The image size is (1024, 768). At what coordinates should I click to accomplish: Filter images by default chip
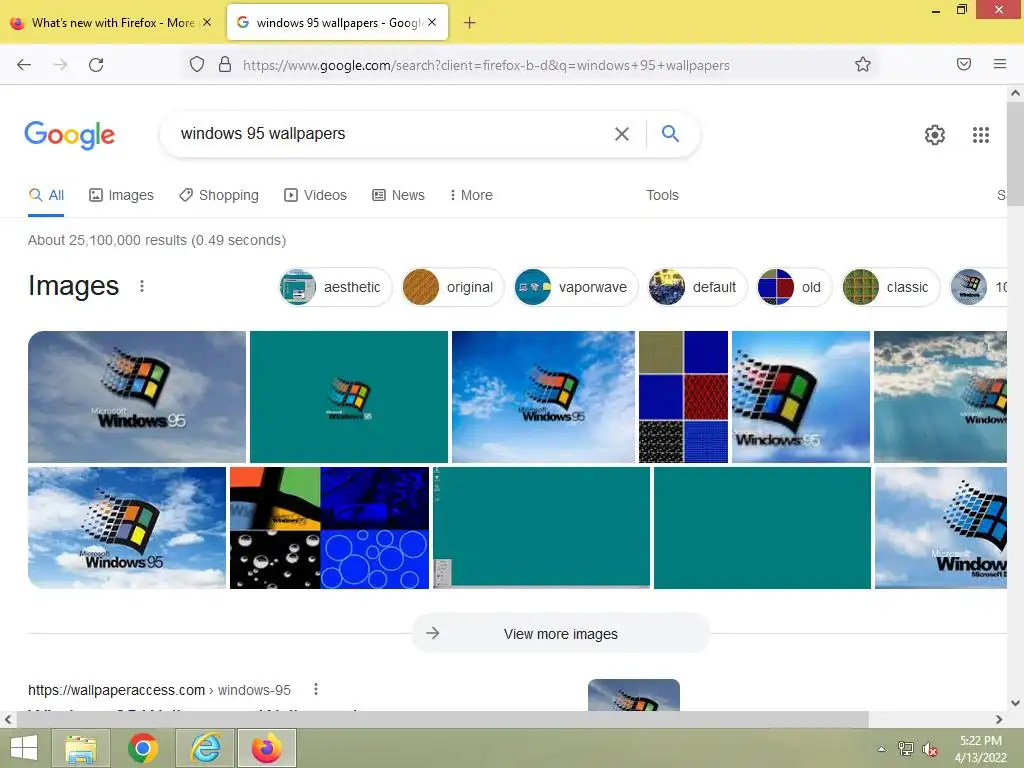click(x=697, y=287)
